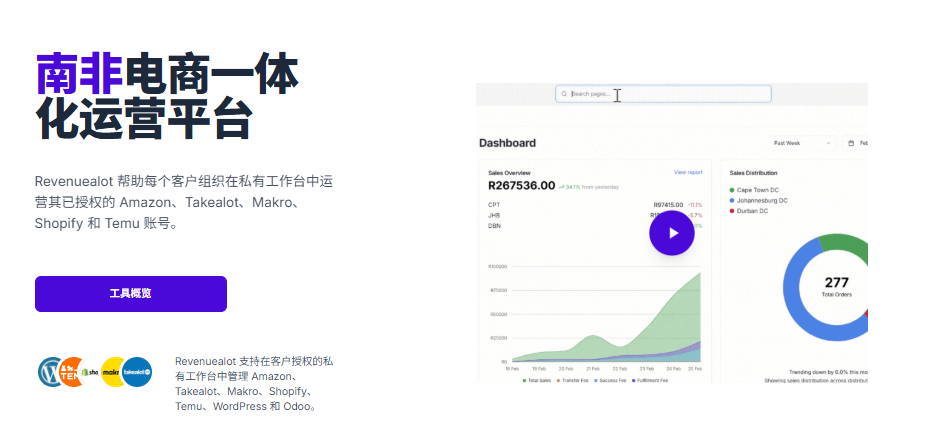Screen dimensions: 939x440
Task: Open the Past Week dropdown
Action: [802, 143]
